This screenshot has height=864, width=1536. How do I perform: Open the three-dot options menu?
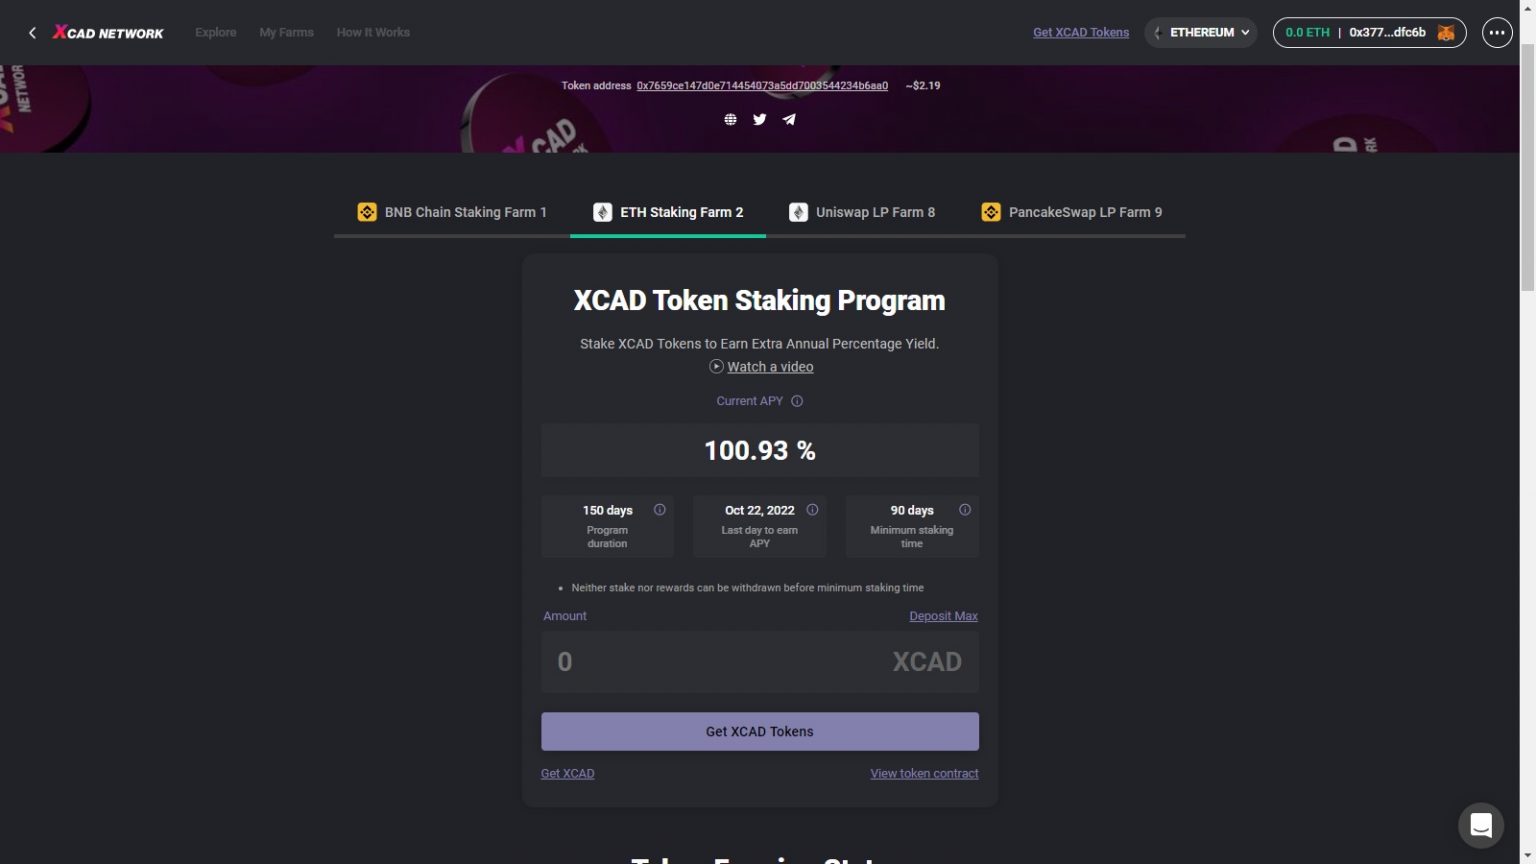[x=1497, y=32]
